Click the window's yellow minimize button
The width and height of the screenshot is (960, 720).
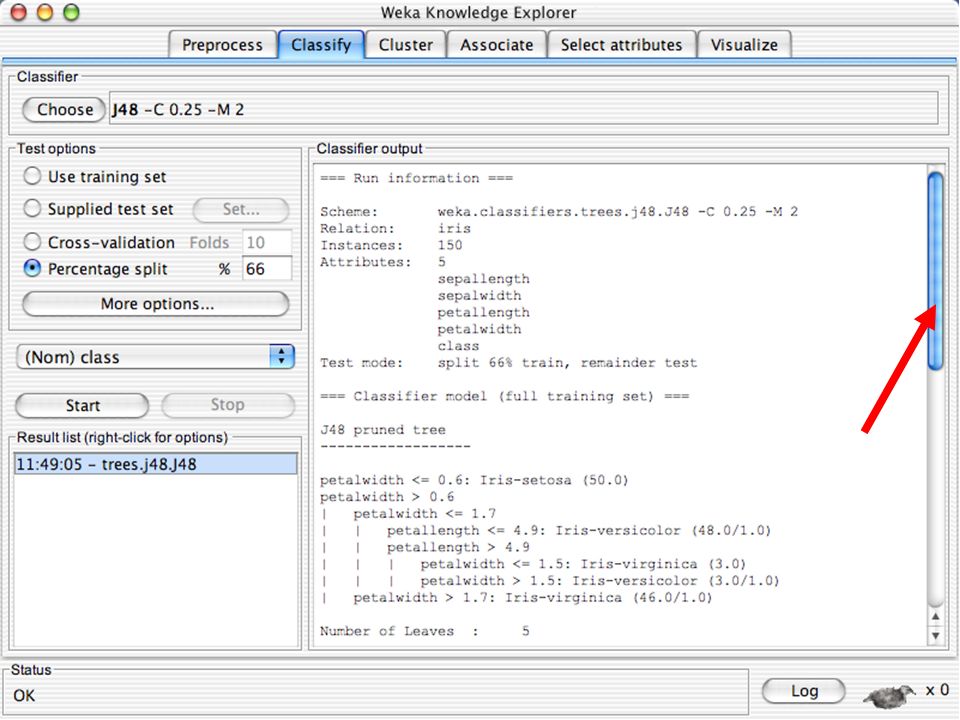[x=45, y=12]
